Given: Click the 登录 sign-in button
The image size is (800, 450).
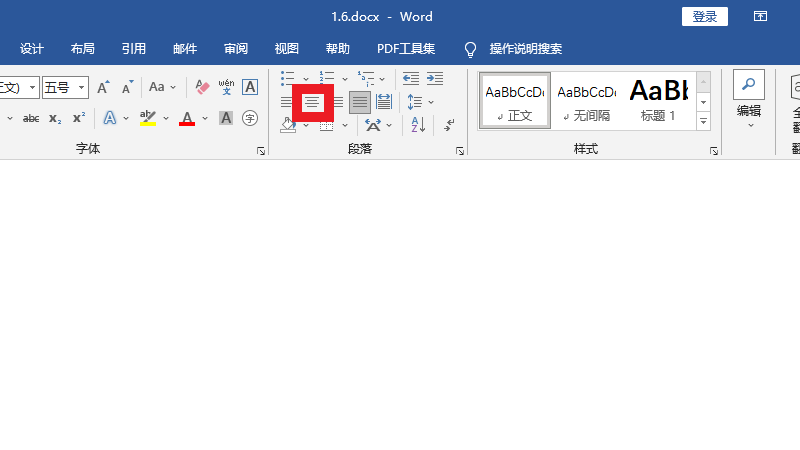Looking at the screenshot, I should tap(704, 17).
